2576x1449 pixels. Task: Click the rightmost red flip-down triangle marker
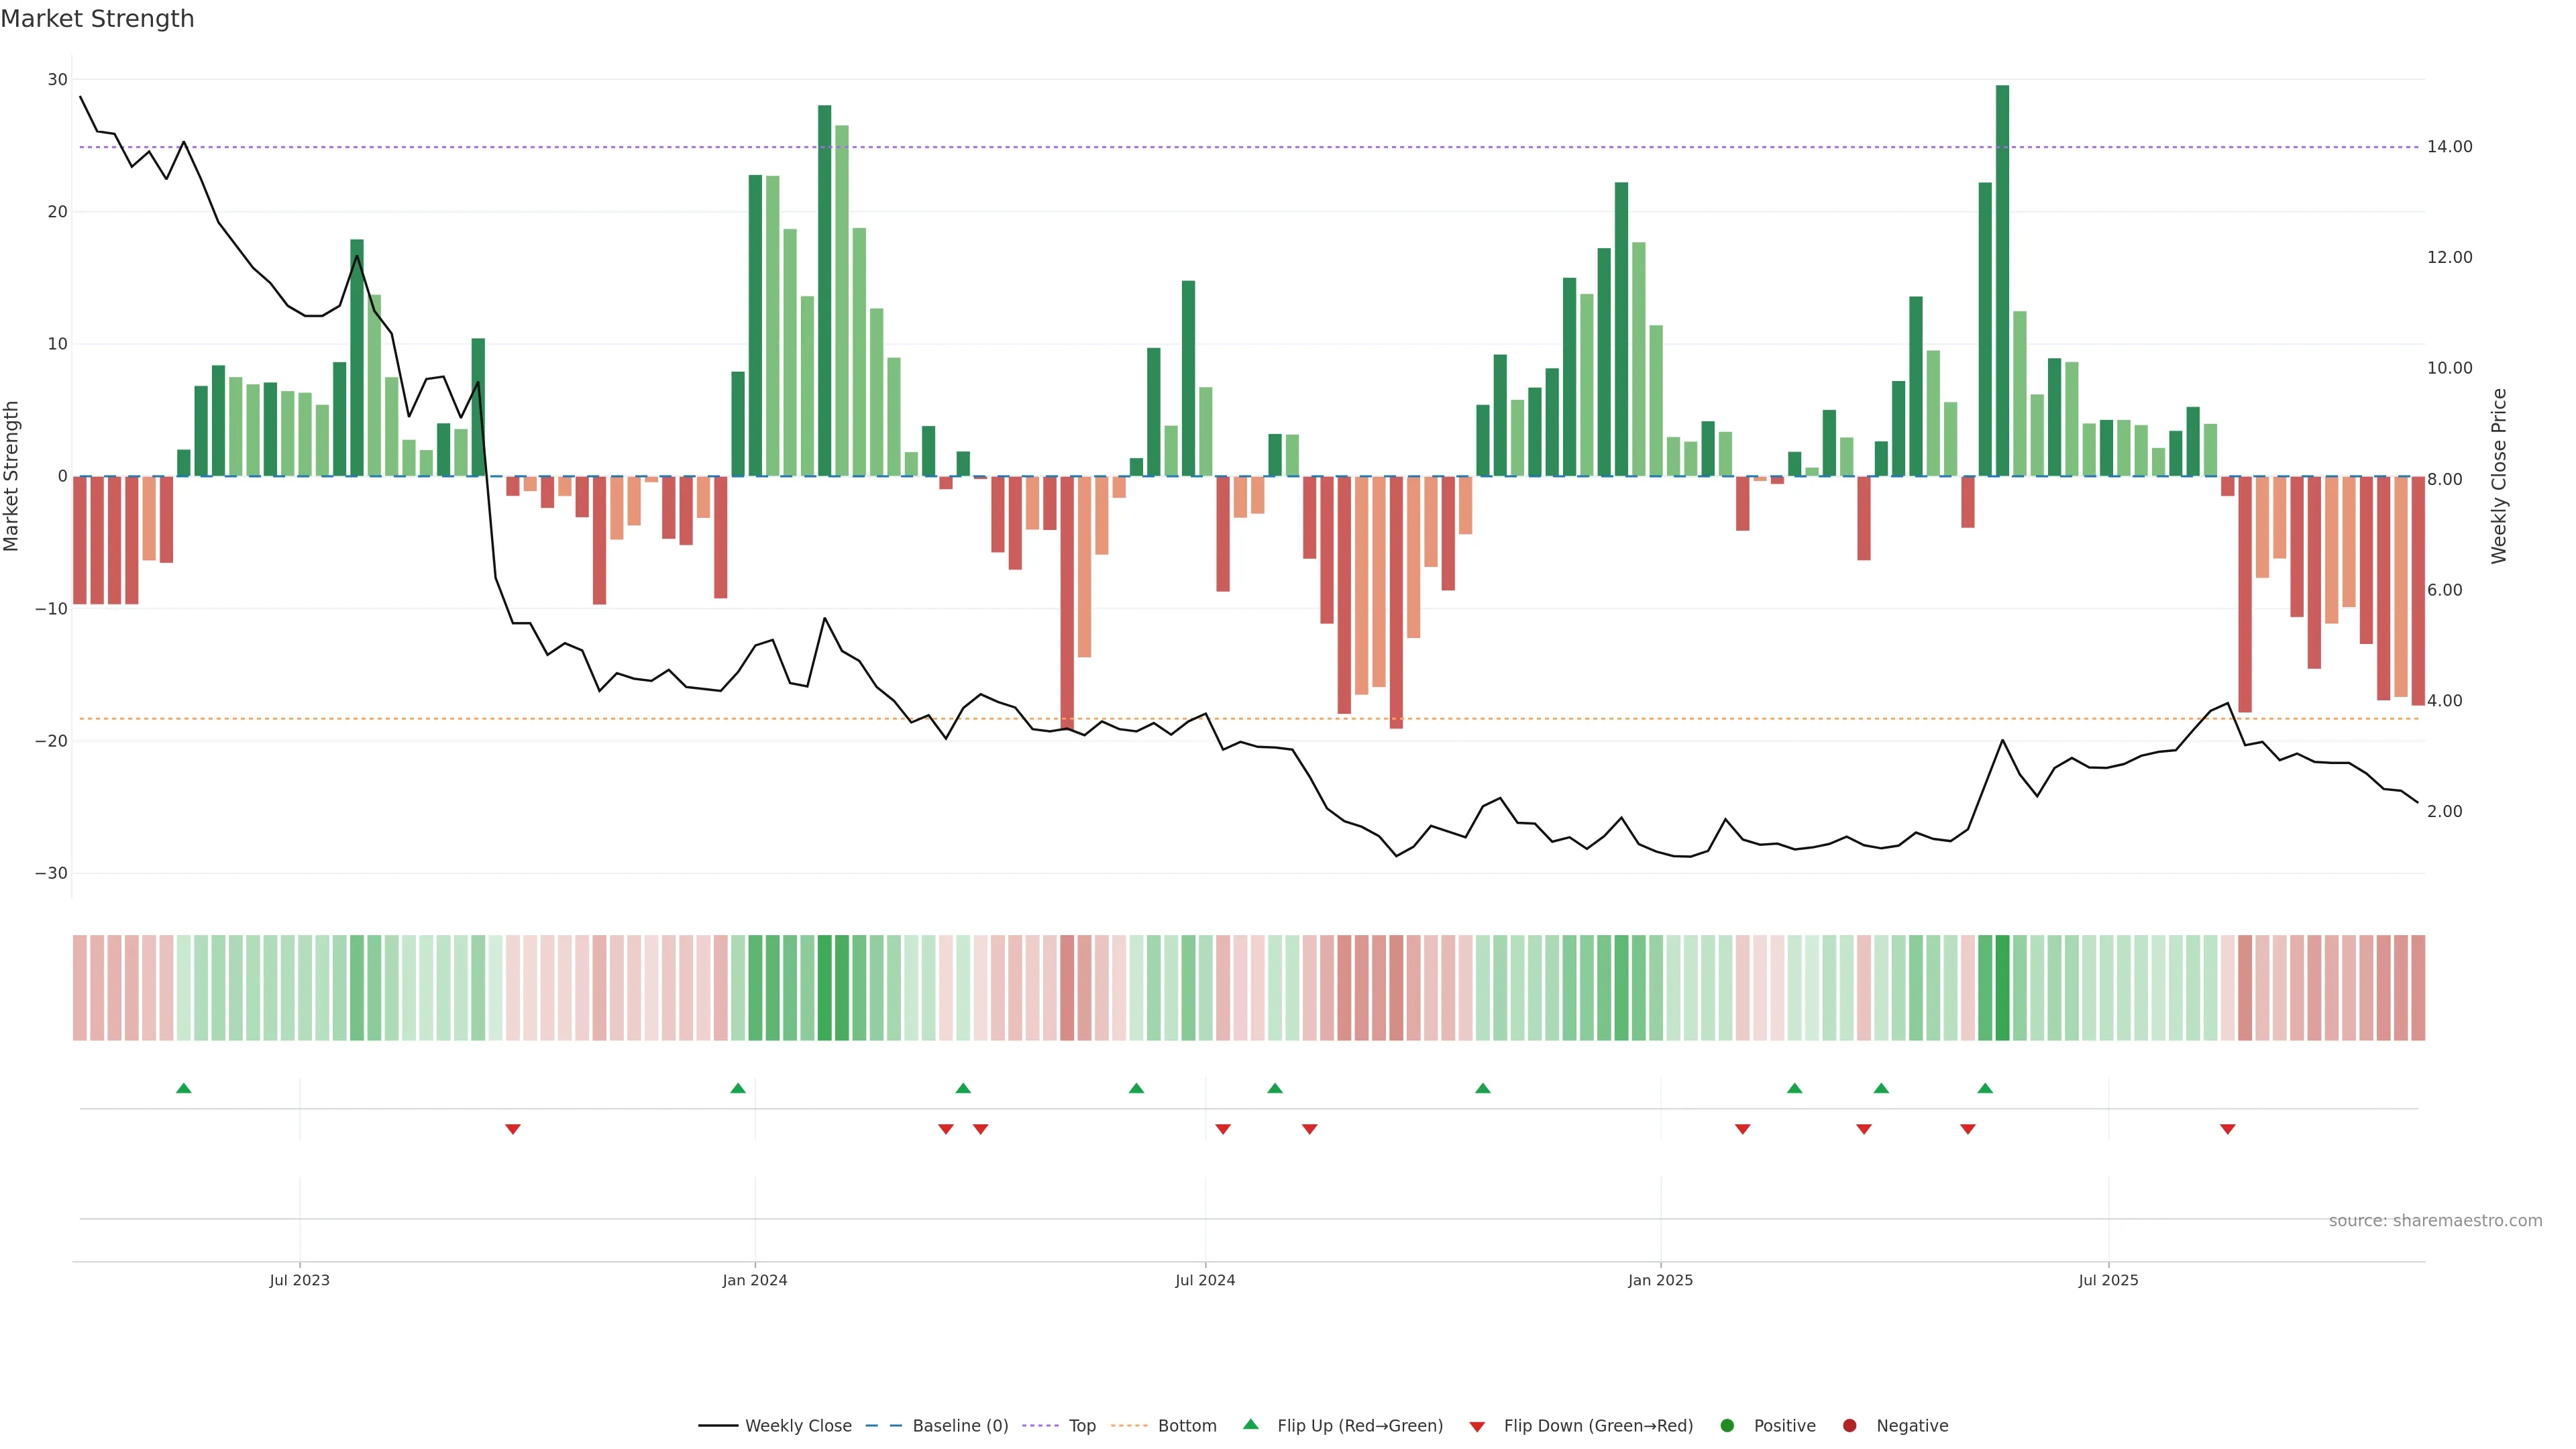coord(2227,1129)
